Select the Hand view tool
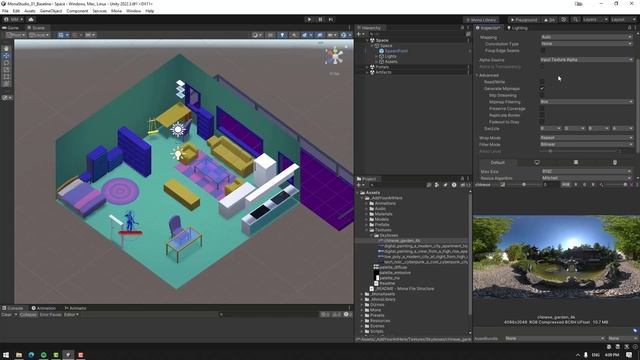The height and width of the screenshot is (360, 640). coord(6,49)
